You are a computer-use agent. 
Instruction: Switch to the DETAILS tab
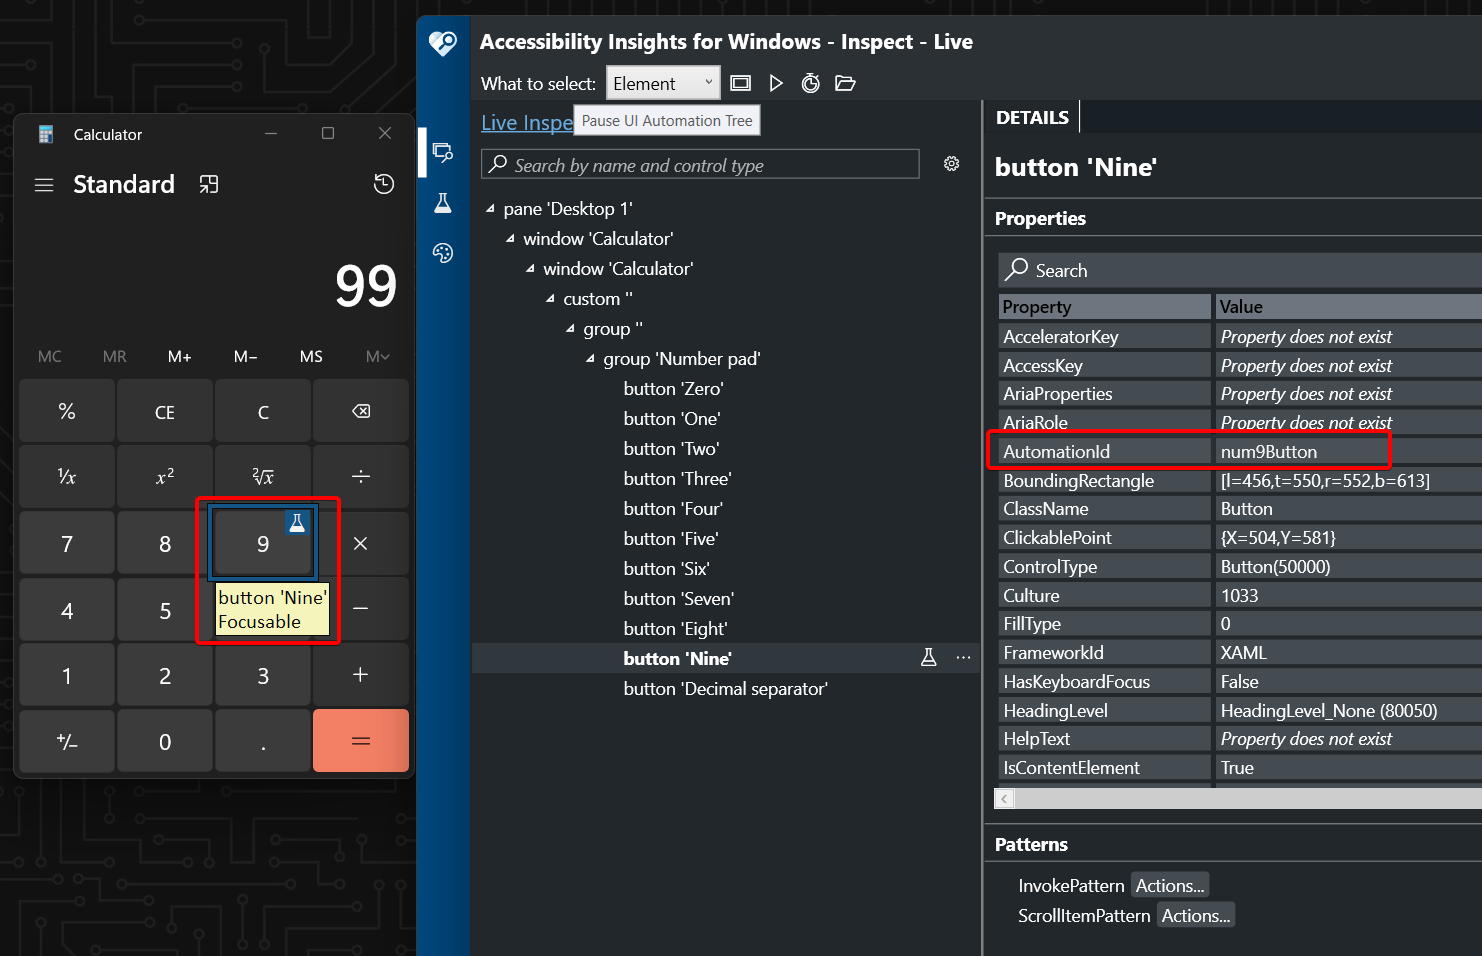point(1032,117)
